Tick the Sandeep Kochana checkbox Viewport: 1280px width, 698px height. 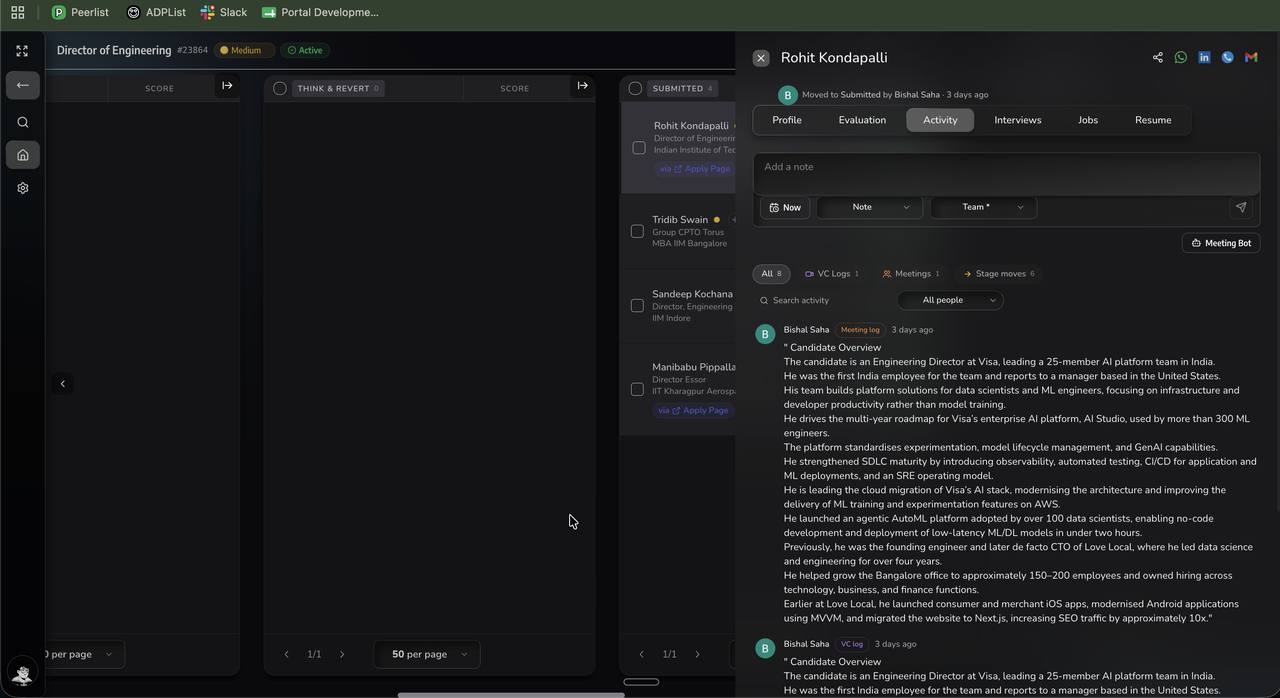pyautogui.click(x=637, y=305)
